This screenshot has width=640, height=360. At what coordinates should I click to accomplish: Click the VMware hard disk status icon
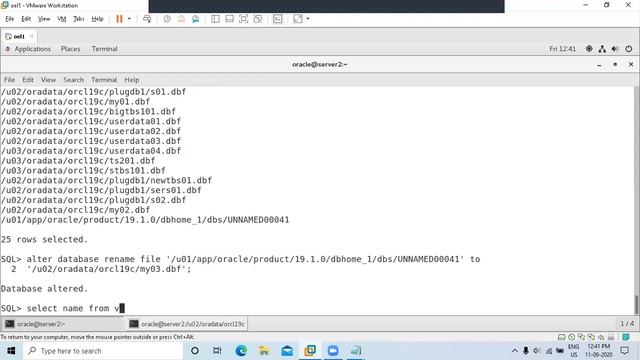click(562, 337)
